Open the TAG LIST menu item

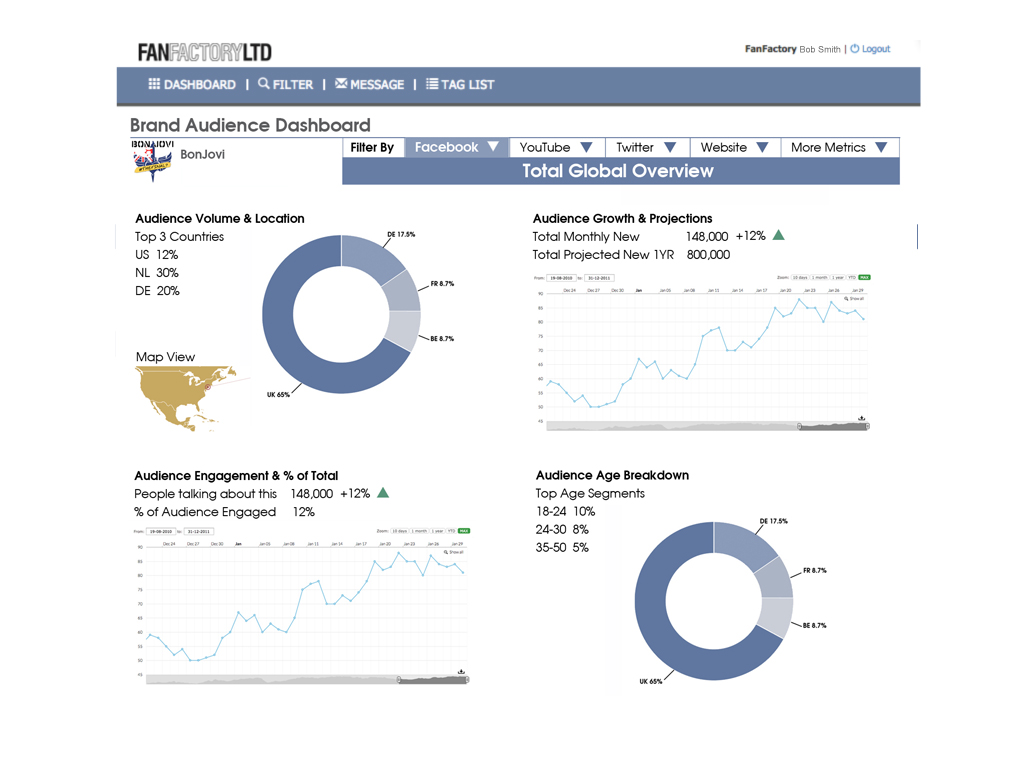(x=460, y=84)
